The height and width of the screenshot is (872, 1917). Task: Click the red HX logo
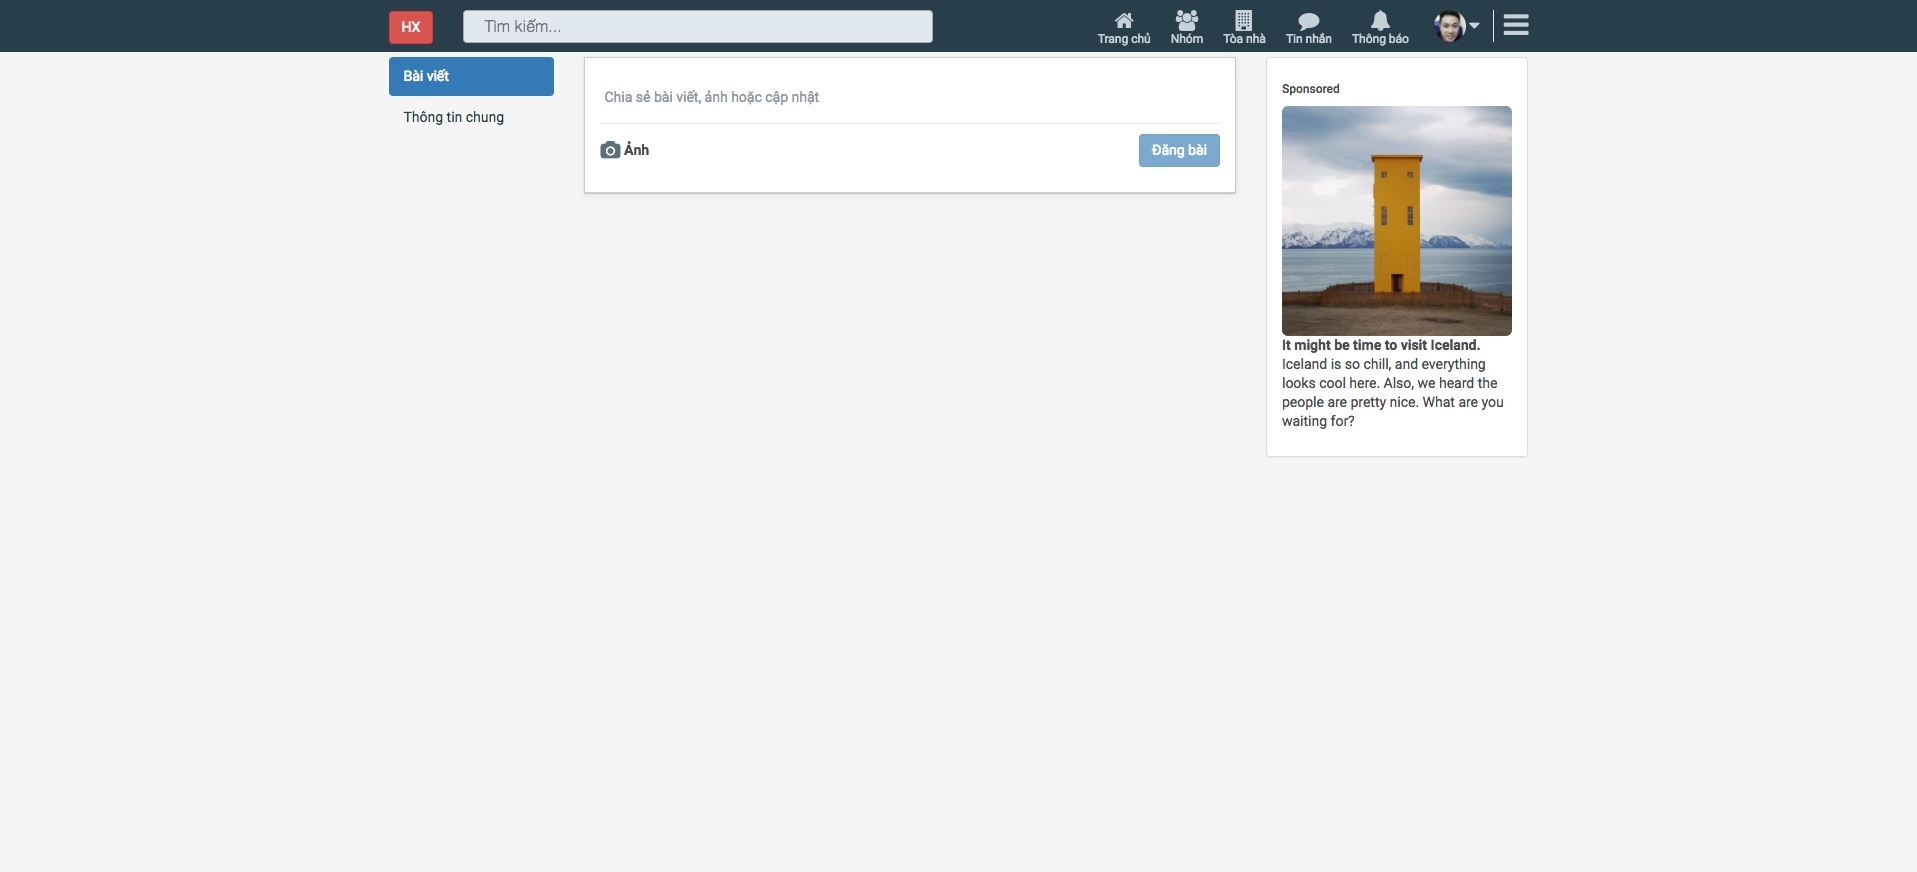[410, 27]
